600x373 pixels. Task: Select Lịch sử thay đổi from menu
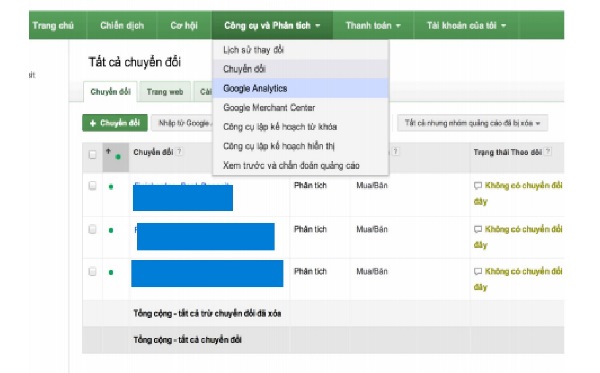point(300,50)
